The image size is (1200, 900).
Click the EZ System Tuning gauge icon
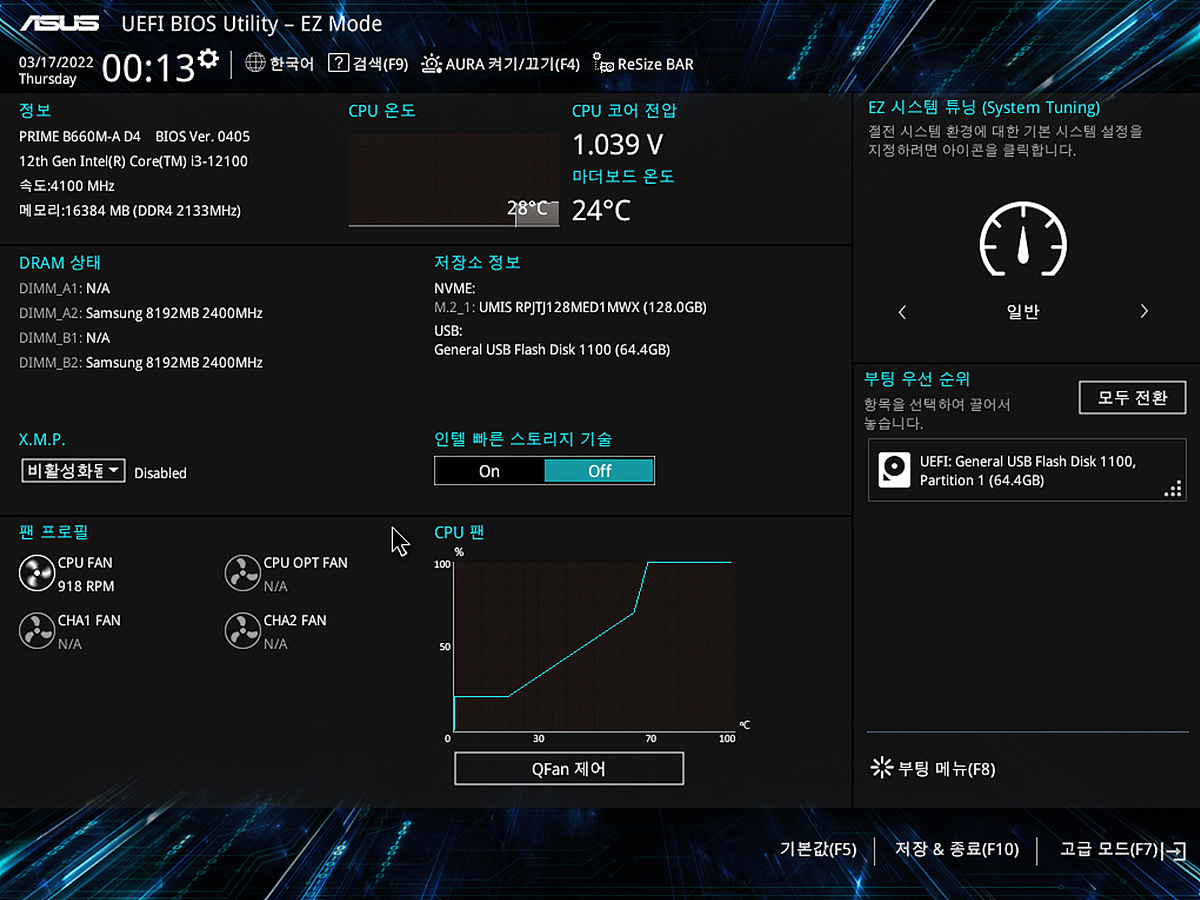[1023, 240]
